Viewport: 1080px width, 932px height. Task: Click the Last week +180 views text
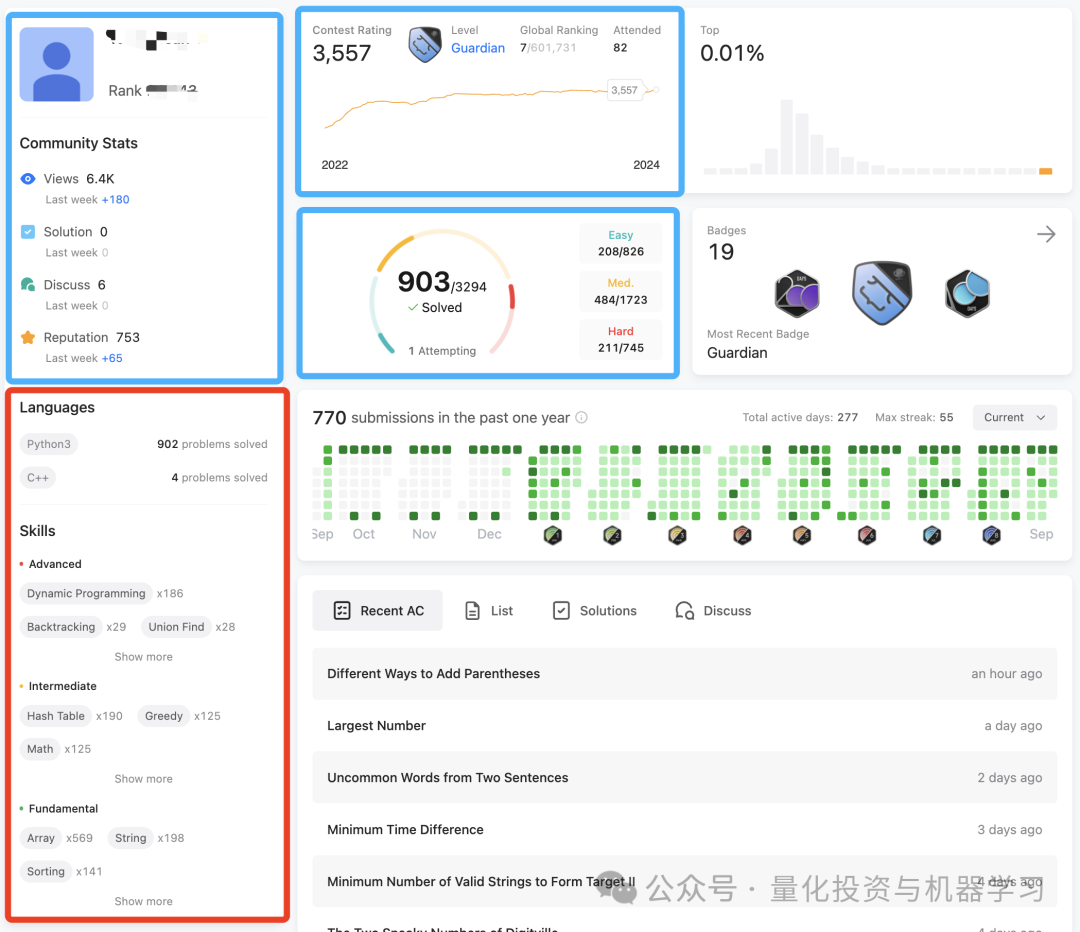pyautogui.click(x=87, y=200)
